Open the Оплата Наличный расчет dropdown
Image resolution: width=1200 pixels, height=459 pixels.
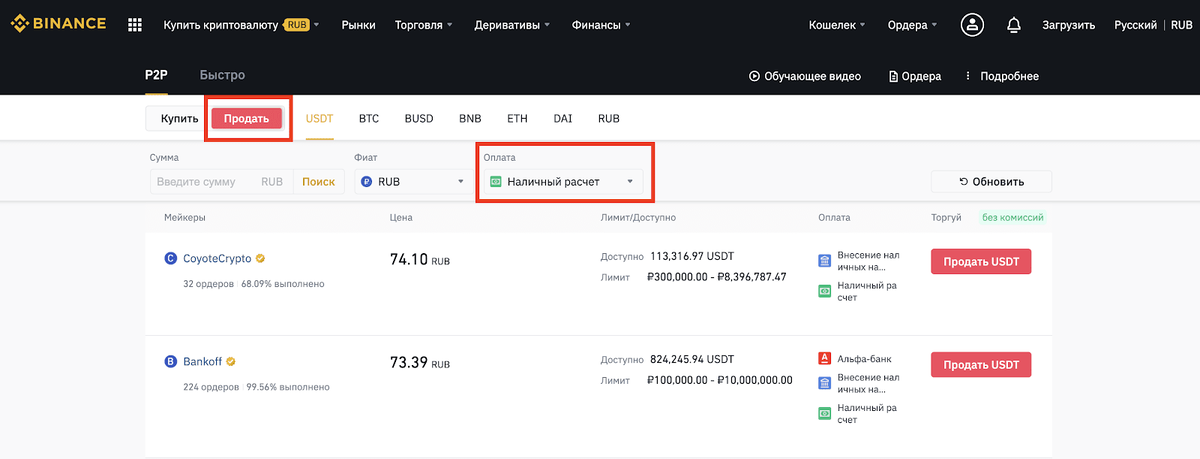tap(562, 182)
